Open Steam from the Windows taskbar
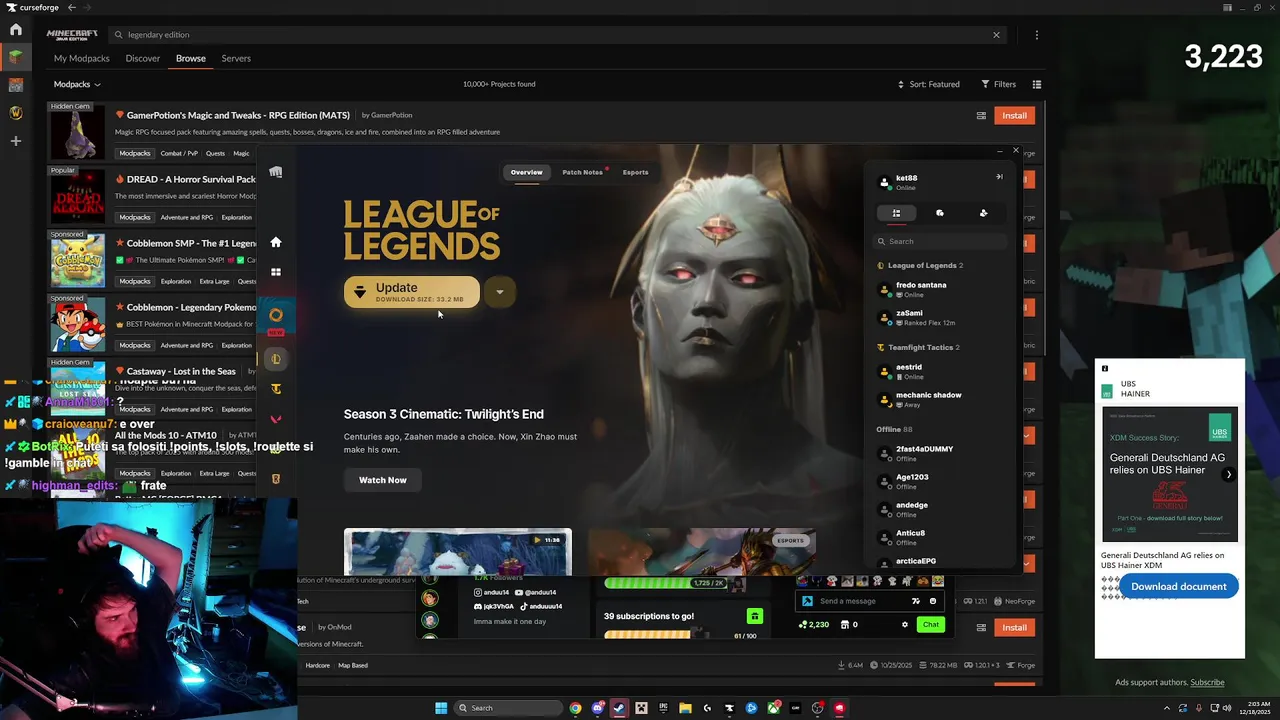1280x720 pixels. pyautogui.click(x=619, y=708)
